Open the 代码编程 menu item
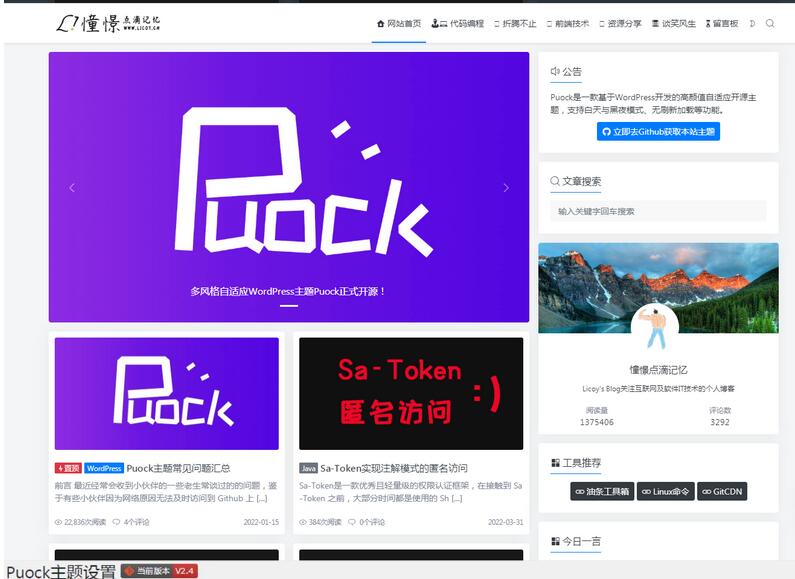 (x=458, y=23)
